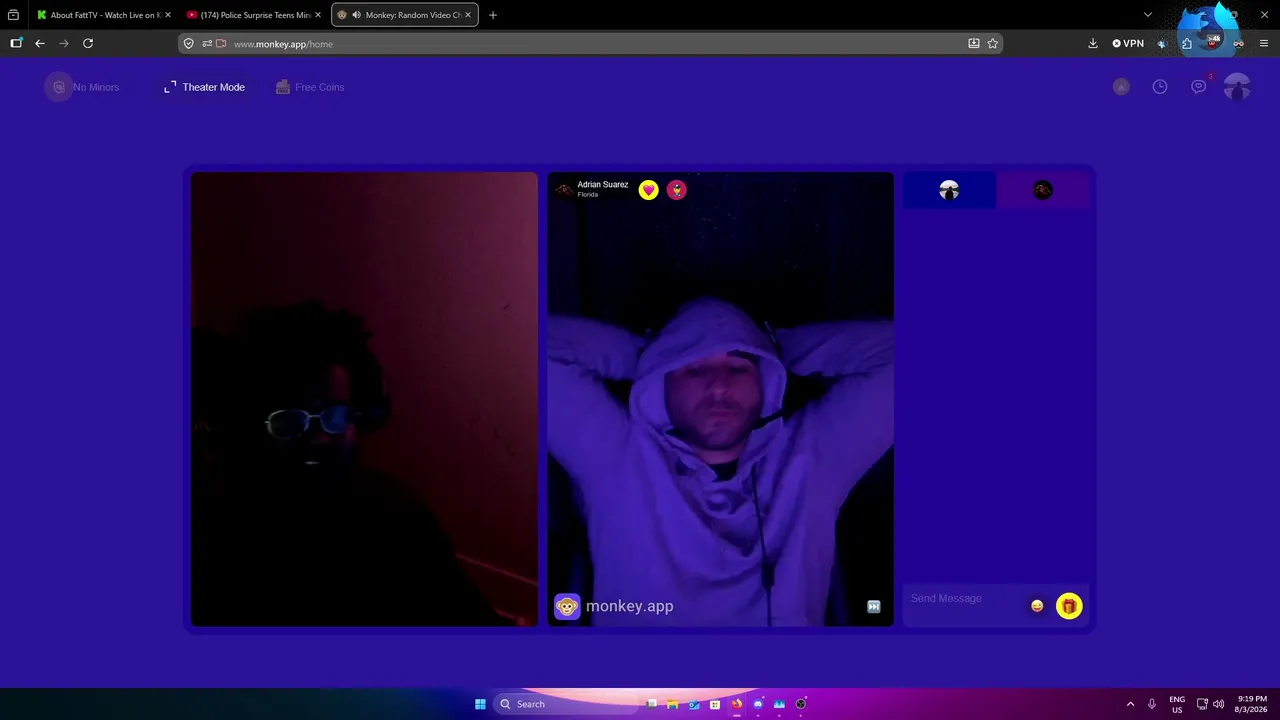Click the red badge icon beside the heart
The image size is (1280, 720).
tap(677, 190)
